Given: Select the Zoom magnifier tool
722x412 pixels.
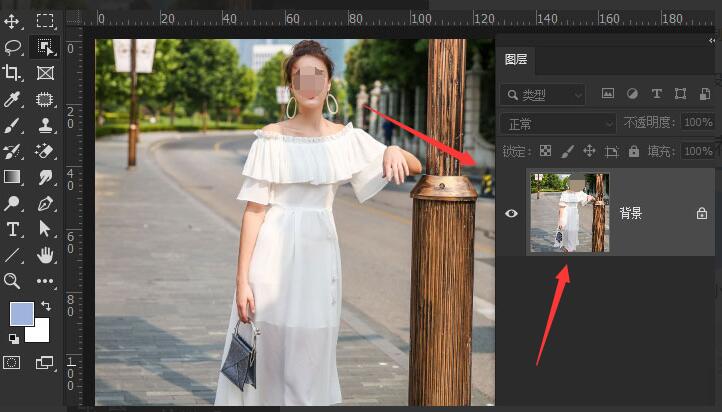Looking at the screenshot, I should pos(13,281).
